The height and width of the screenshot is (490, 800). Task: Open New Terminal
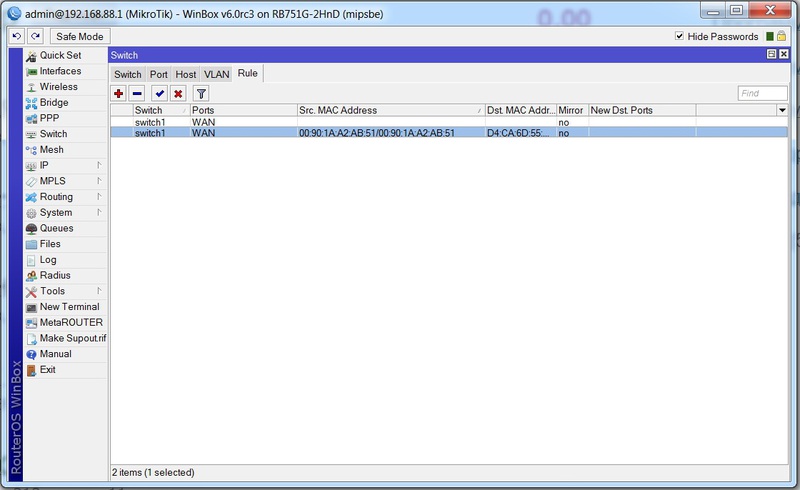pos(65,307)
